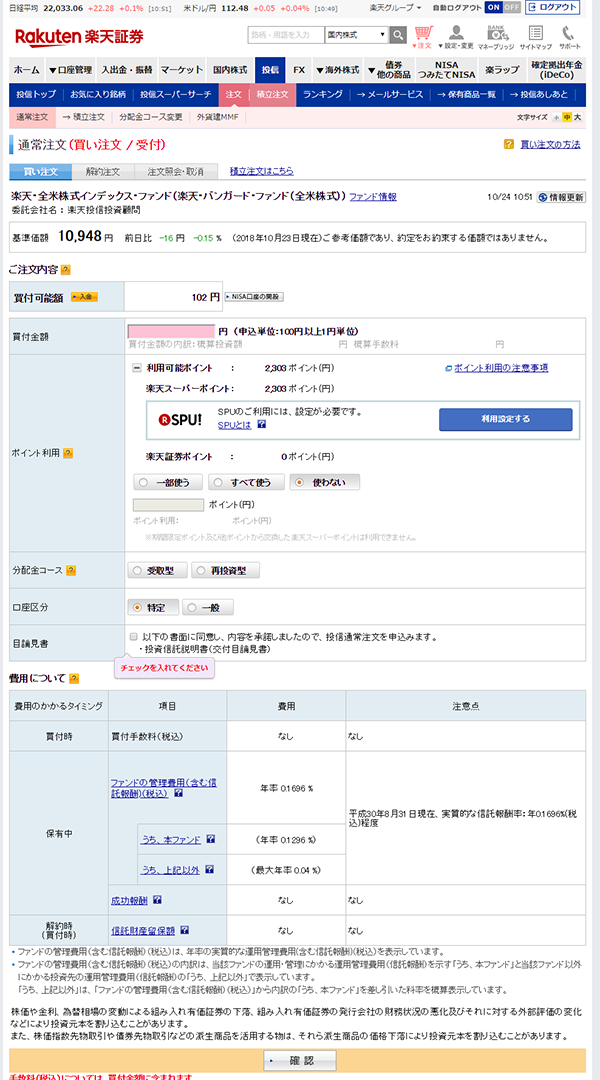Open the ランキング submenu item
Screen dimensions: 600x1080
[322, 94]
